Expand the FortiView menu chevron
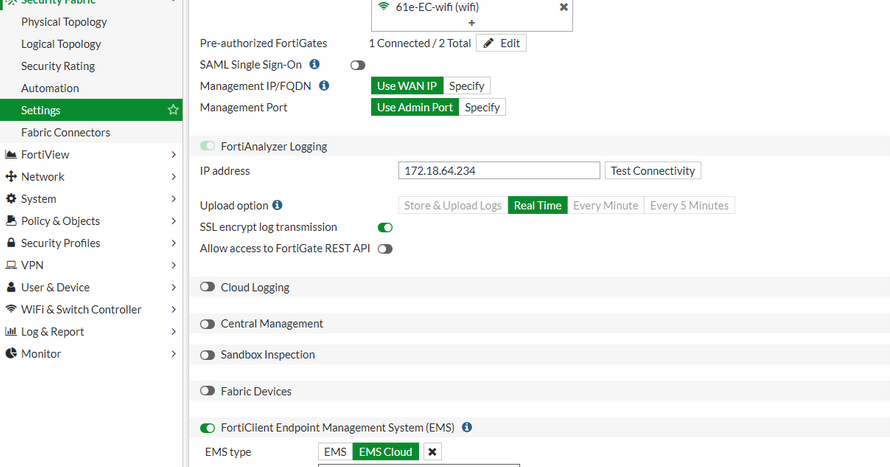This screenshot has width=890, height=467. tap(174, 154)
